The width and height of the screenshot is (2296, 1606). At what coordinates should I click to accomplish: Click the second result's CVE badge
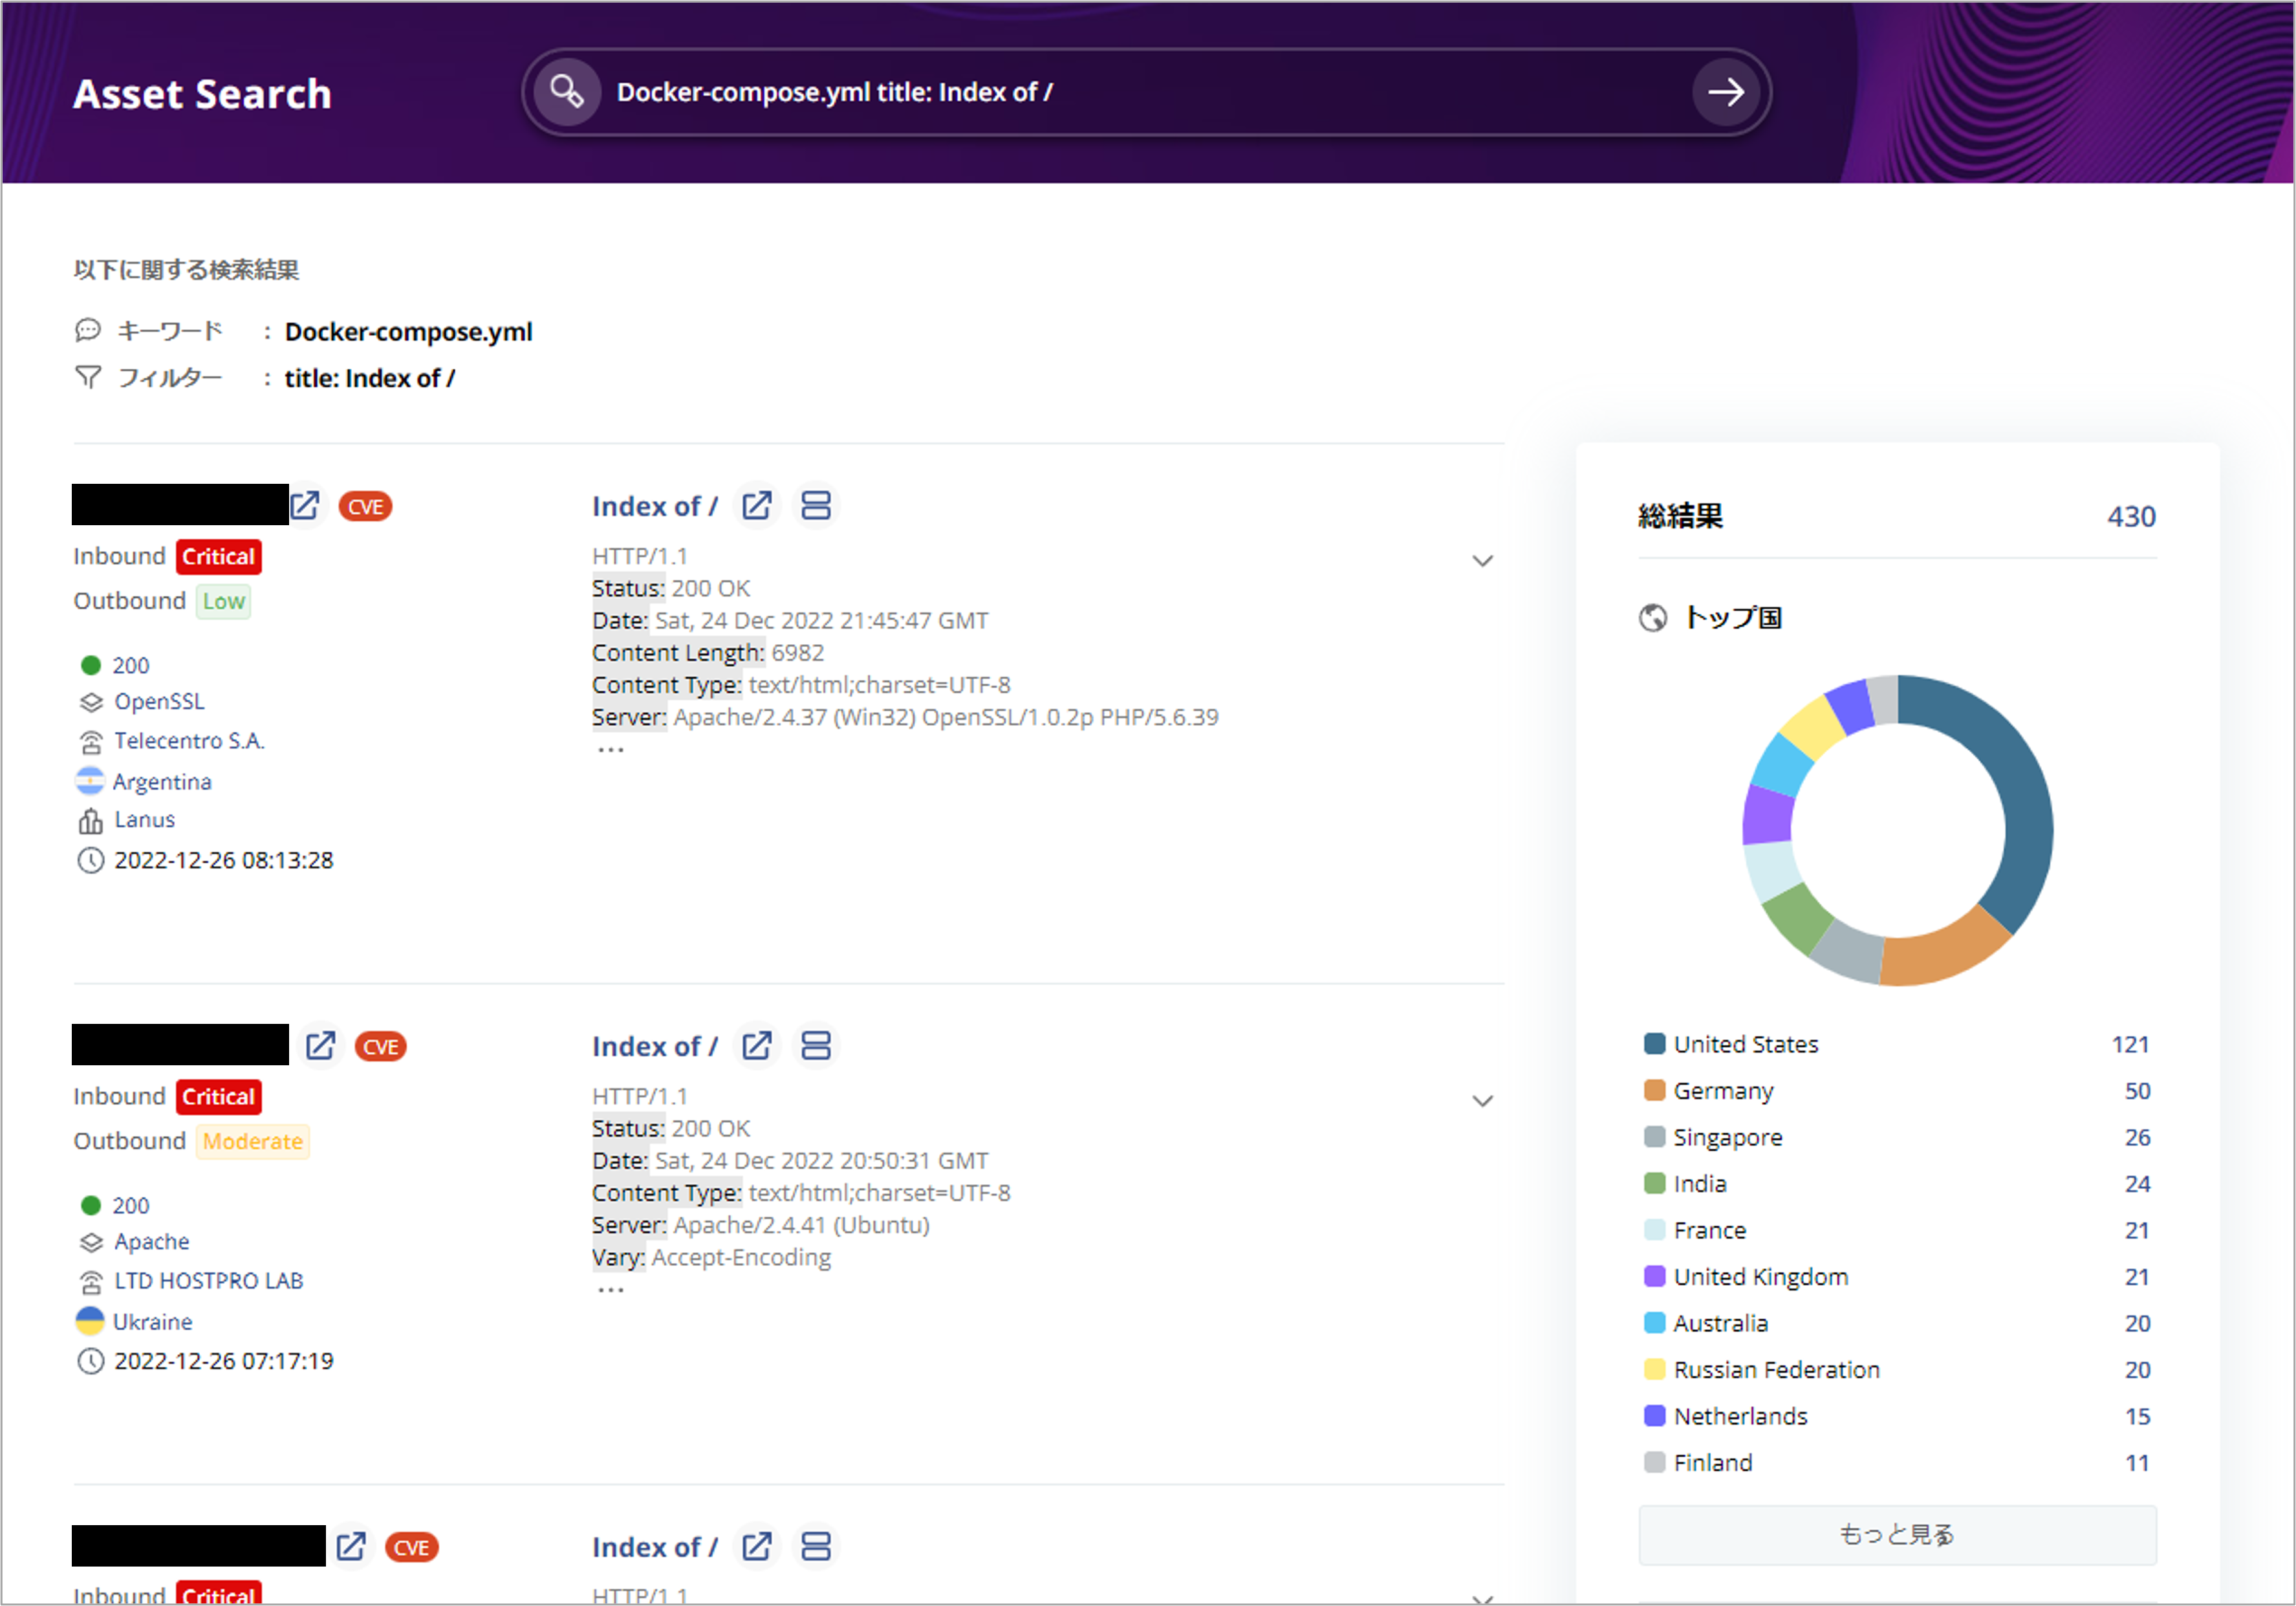coord(380,1047)
